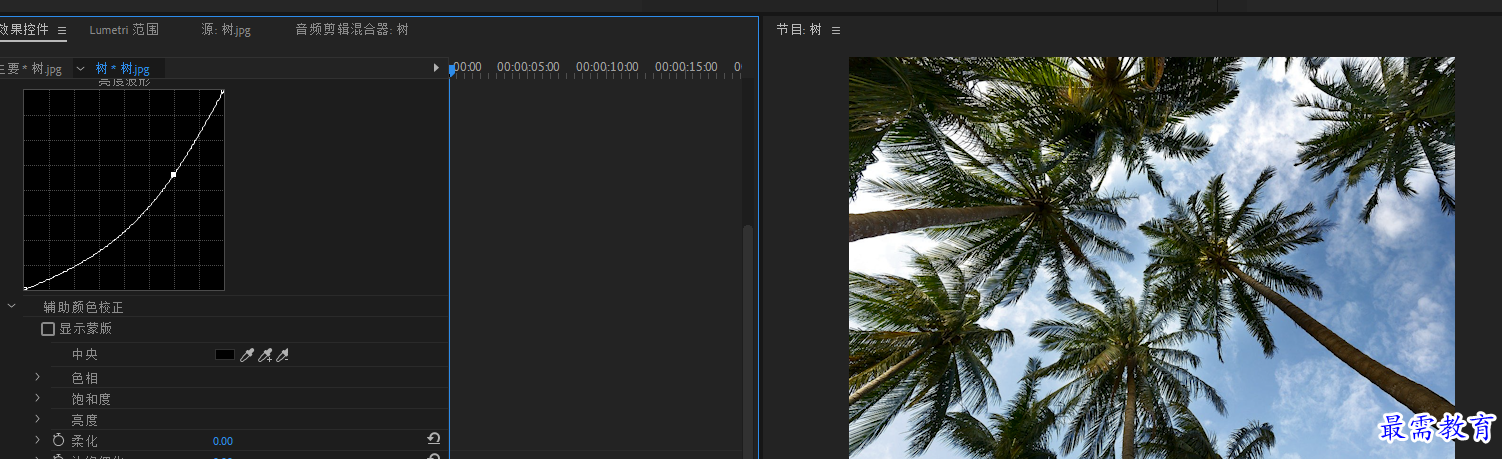Viewport: 1502px width, 459px height.
Task: Toggle the timeline view arrow in effect controls
Action: [x=436, y=68]
